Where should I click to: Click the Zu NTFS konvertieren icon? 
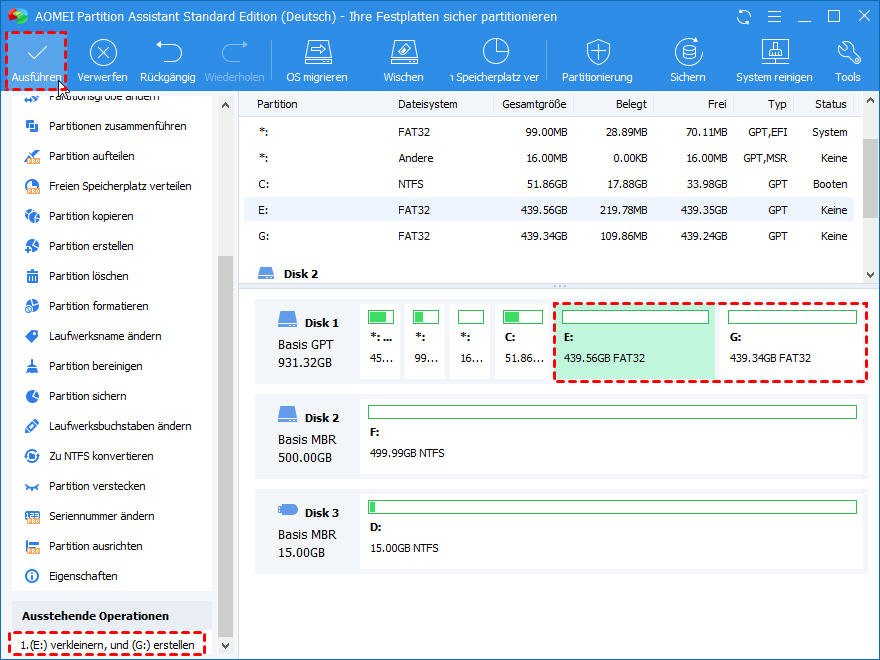[x=33, y=456]
